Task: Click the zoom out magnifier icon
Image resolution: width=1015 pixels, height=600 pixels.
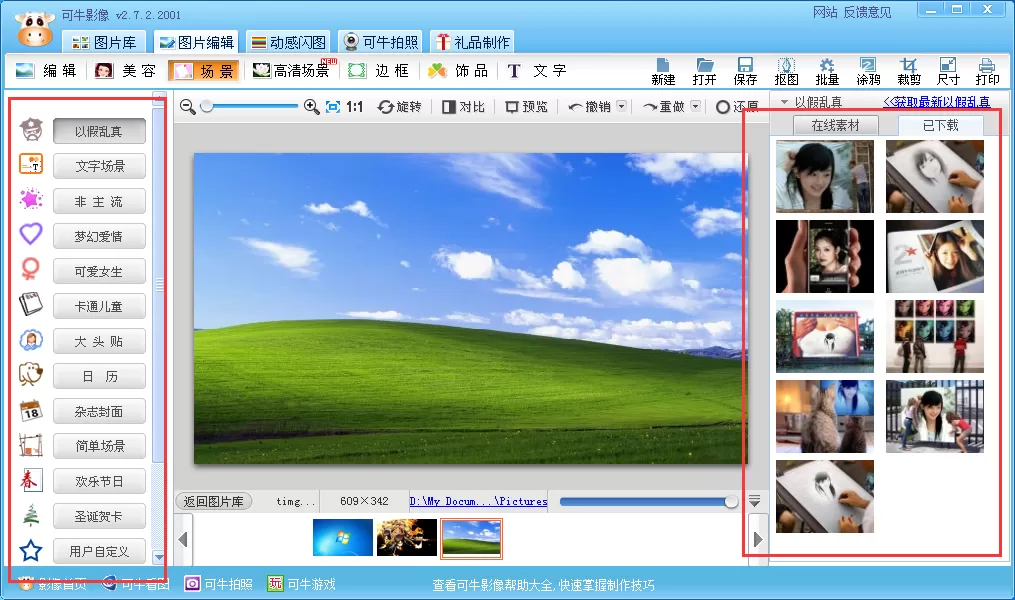Action: [x=188, y=107]
